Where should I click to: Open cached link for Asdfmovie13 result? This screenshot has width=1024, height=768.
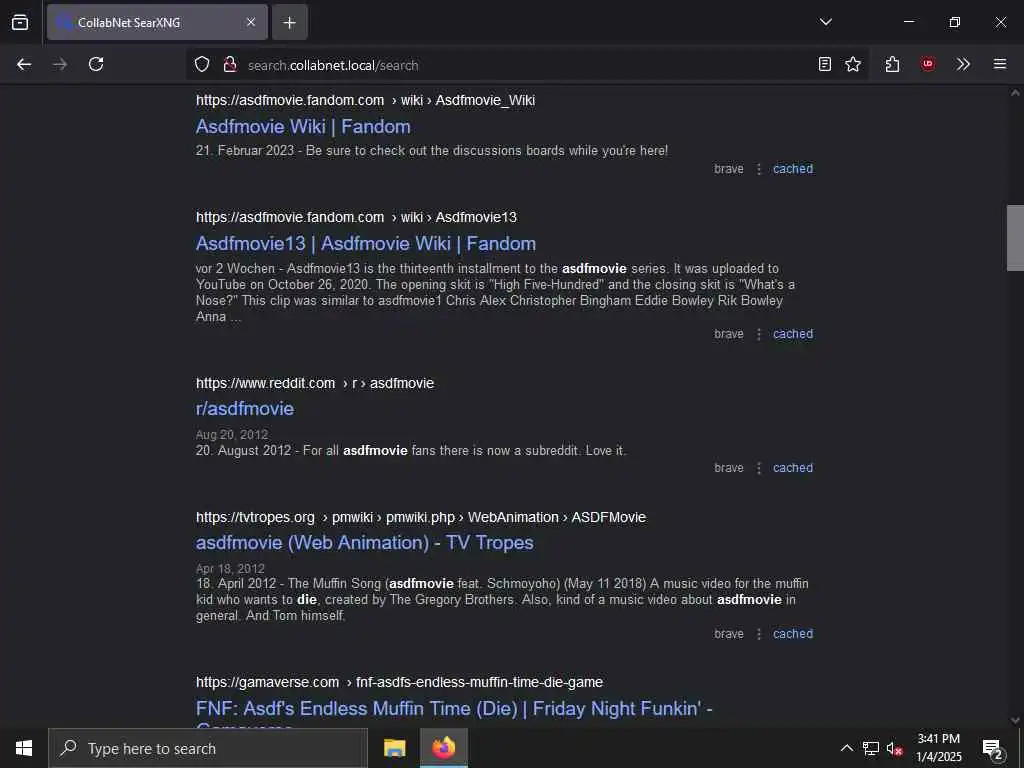(x=793, y=334)
